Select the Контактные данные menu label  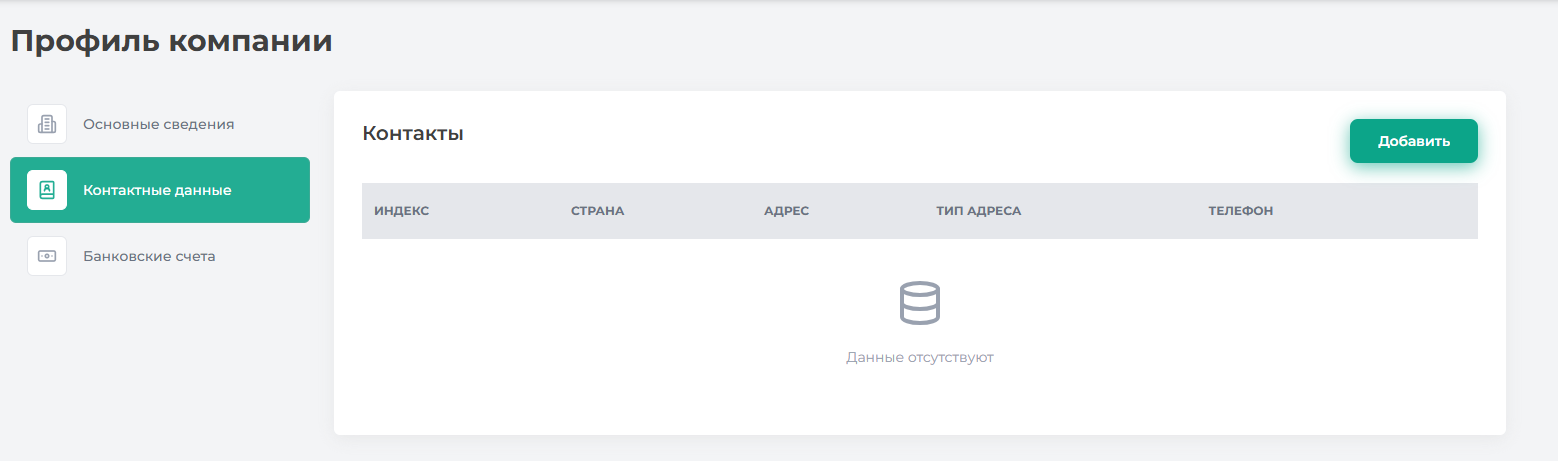click(157, 190)
